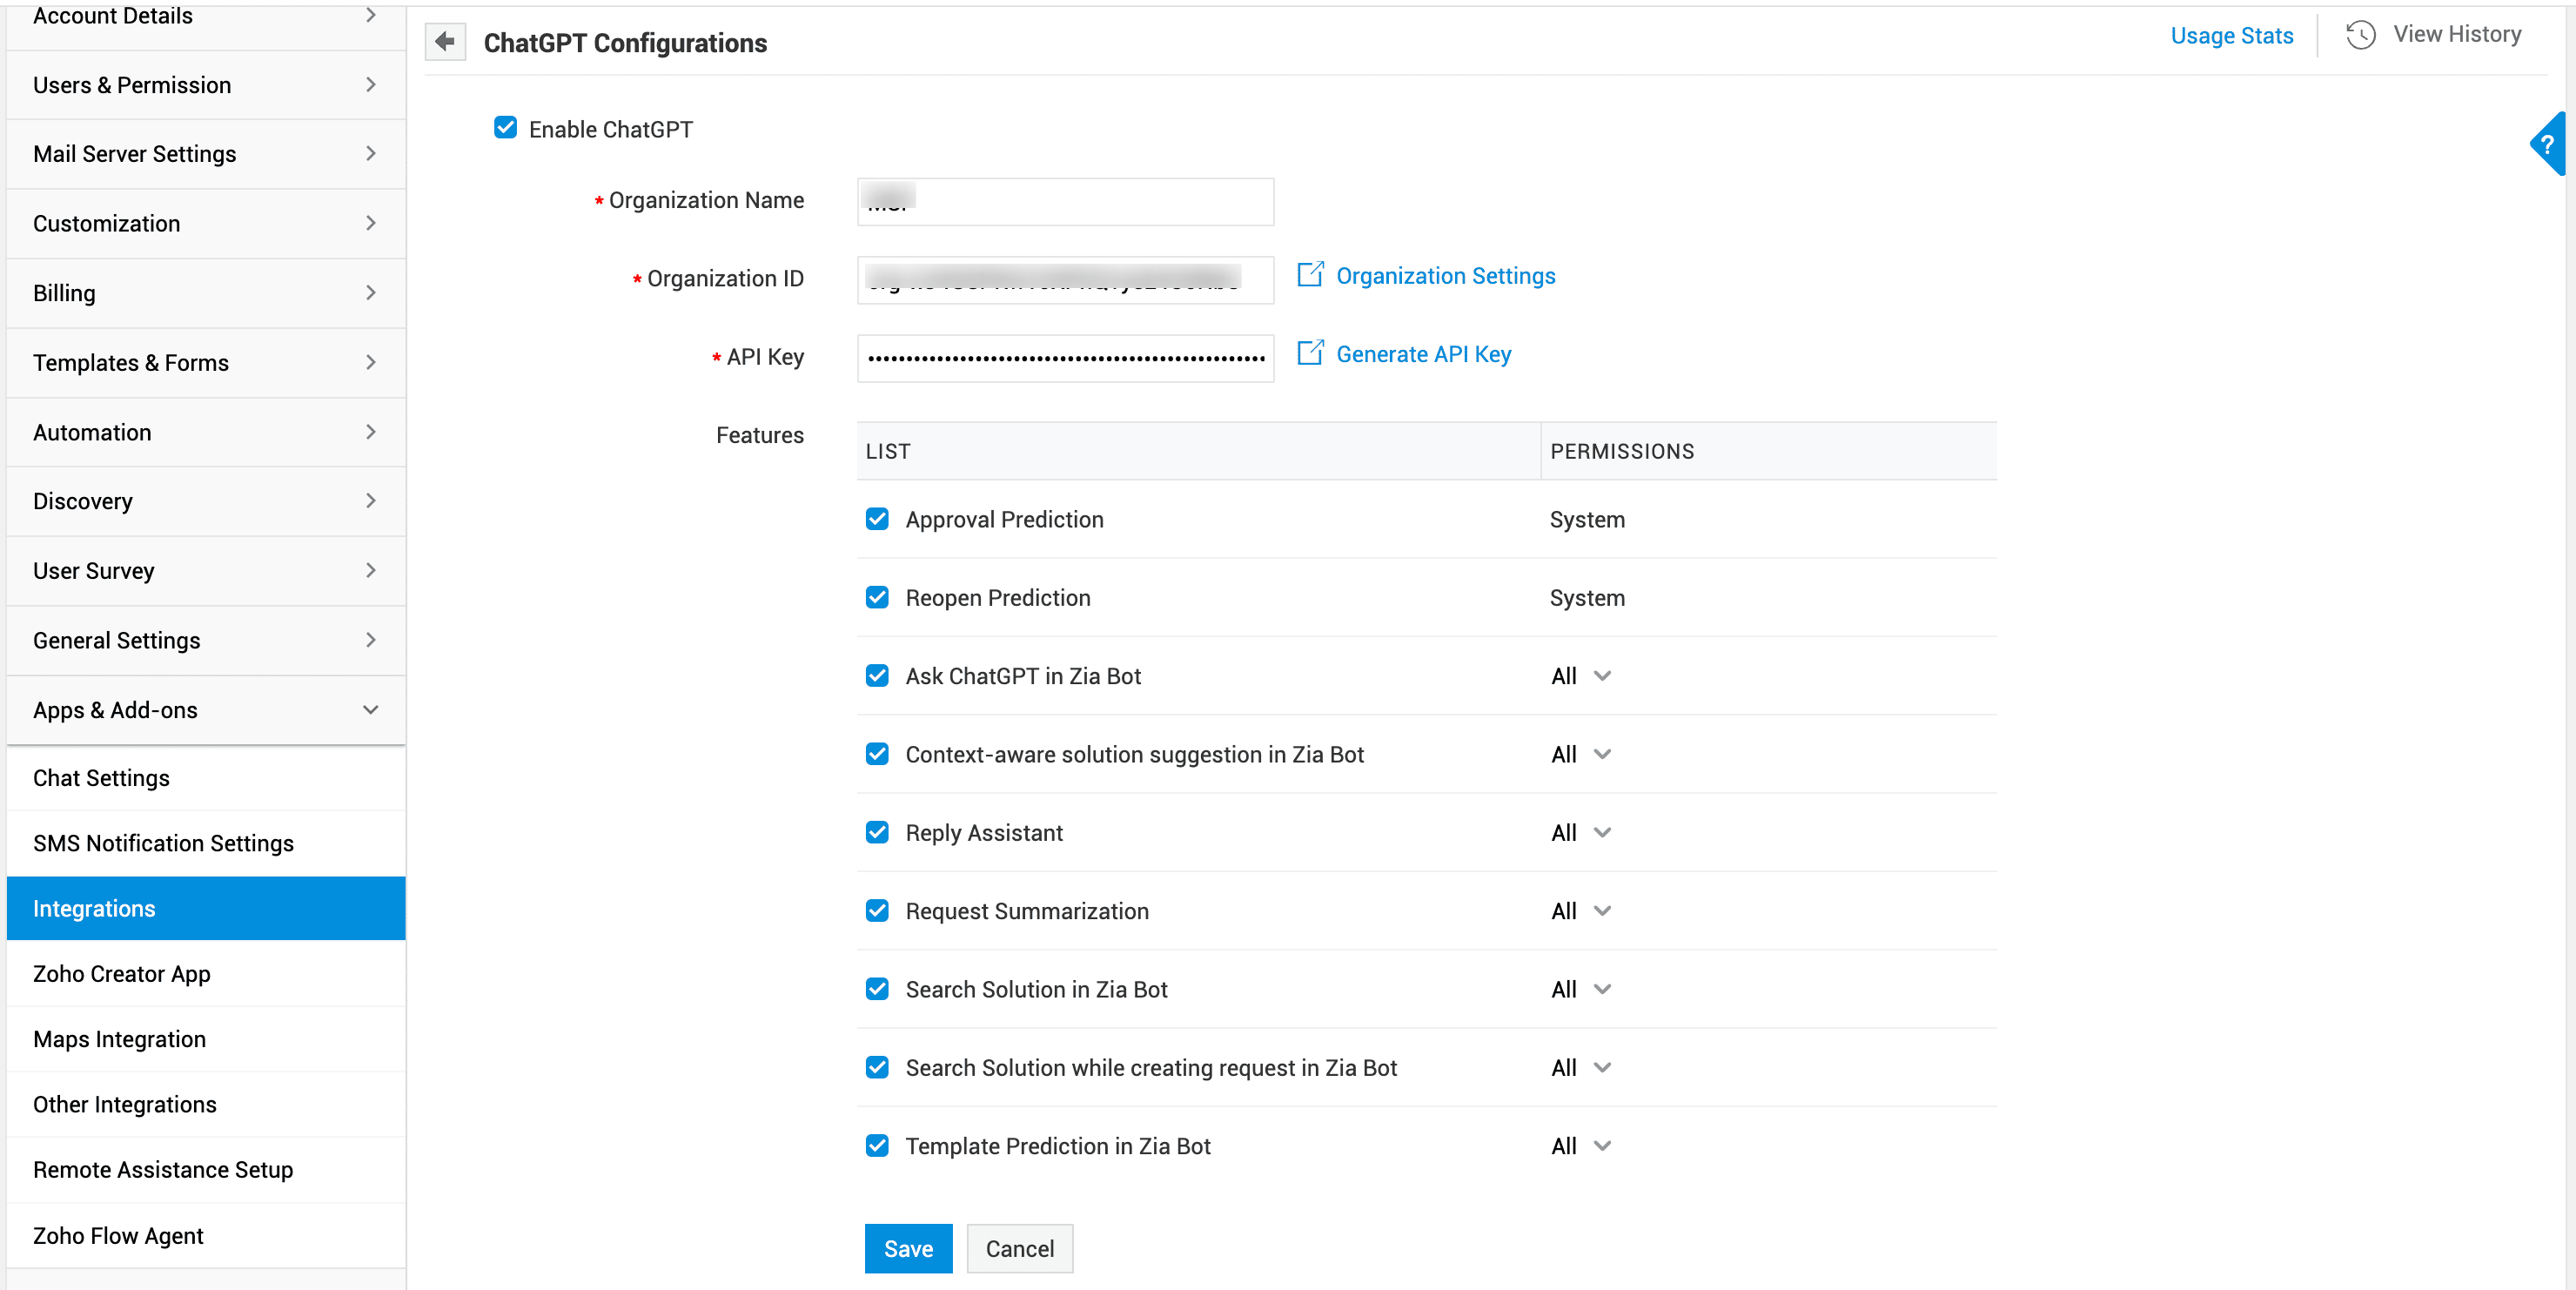Click the View History clock icon

click(2360, 35)
